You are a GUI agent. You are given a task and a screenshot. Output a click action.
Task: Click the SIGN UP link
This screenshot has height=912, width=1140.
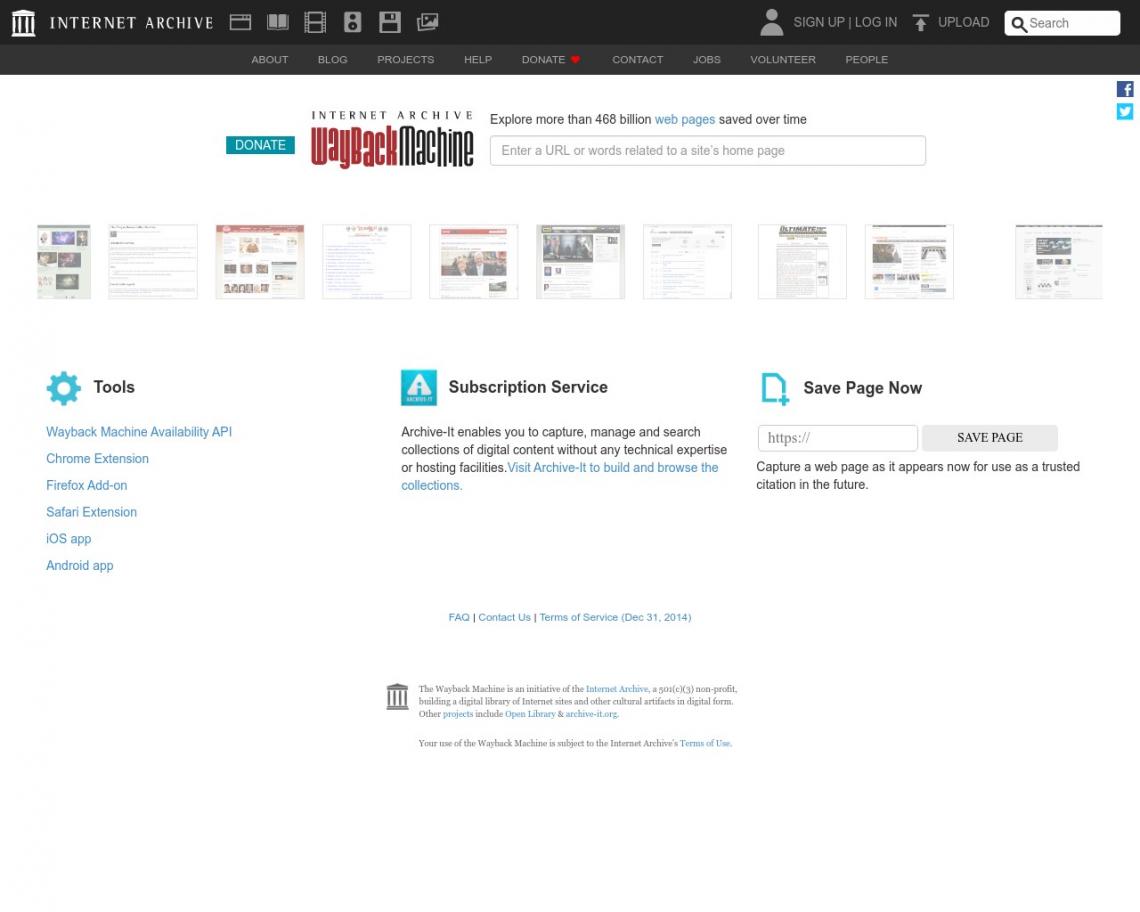[819, 23]
